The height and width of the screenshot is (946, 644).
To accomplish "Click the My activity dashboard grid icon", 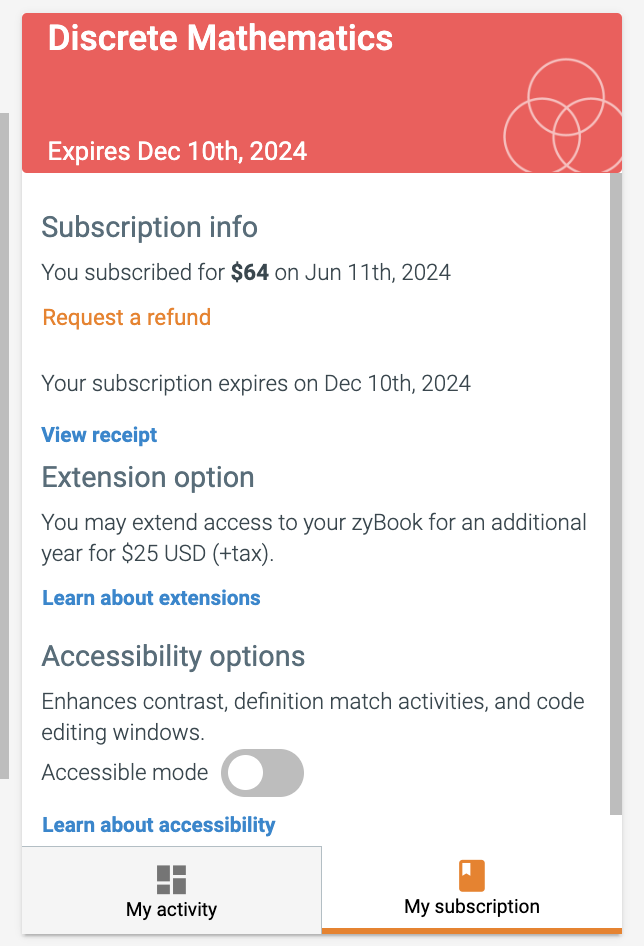I will point(171,880).
